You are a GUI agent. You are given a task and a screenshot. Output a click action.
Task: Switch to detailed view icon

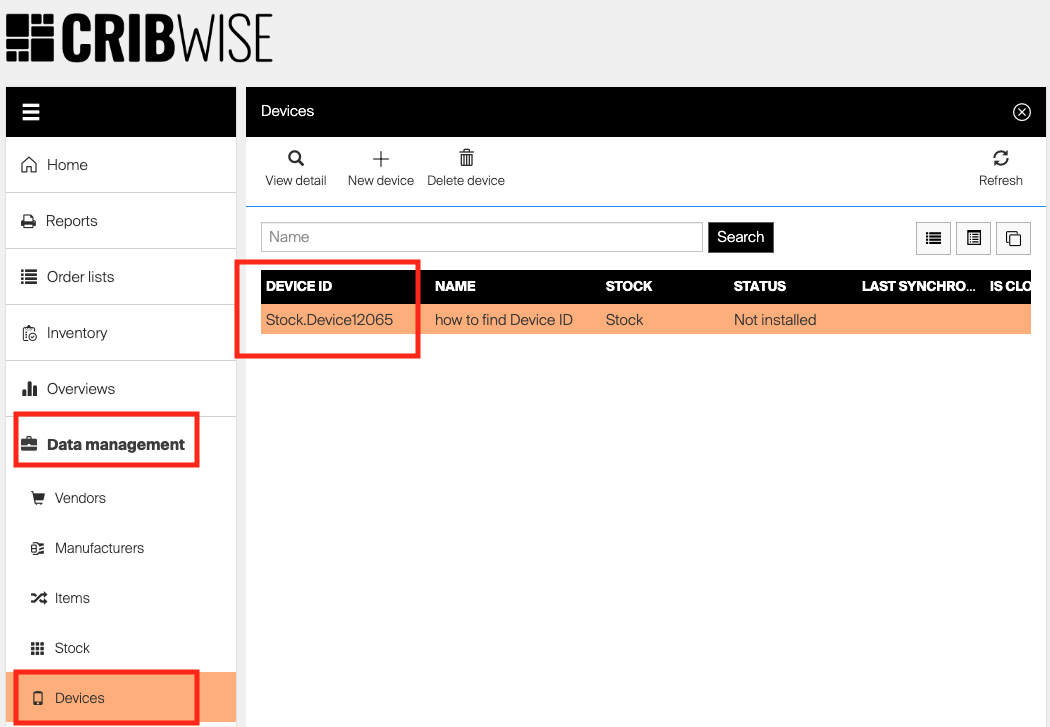click(x=973, y=238)
